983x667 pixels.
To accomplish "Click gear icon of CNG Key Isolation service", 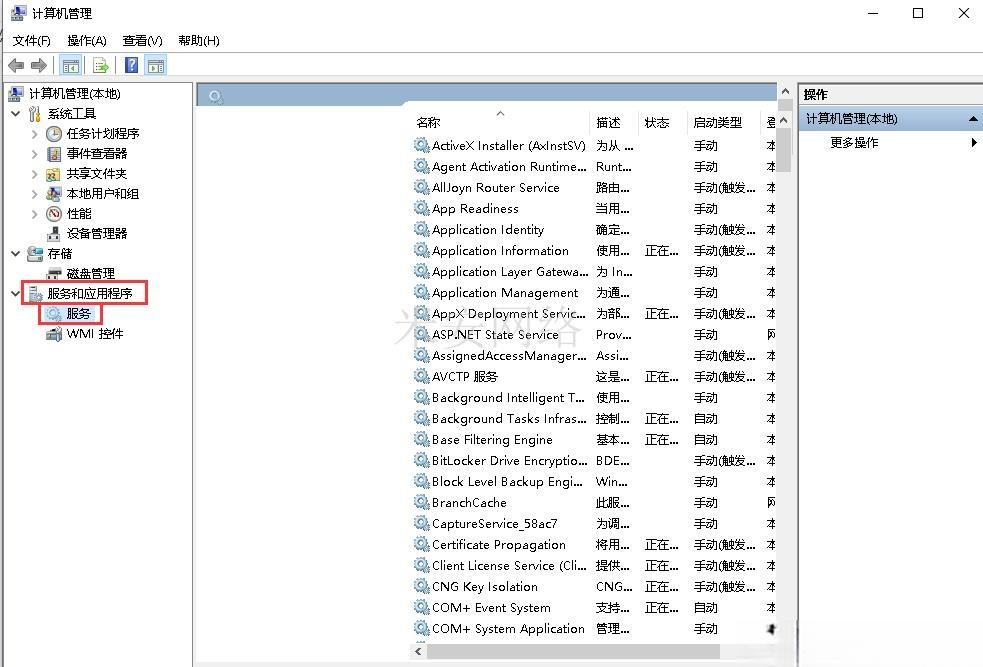I will point(421,586).
